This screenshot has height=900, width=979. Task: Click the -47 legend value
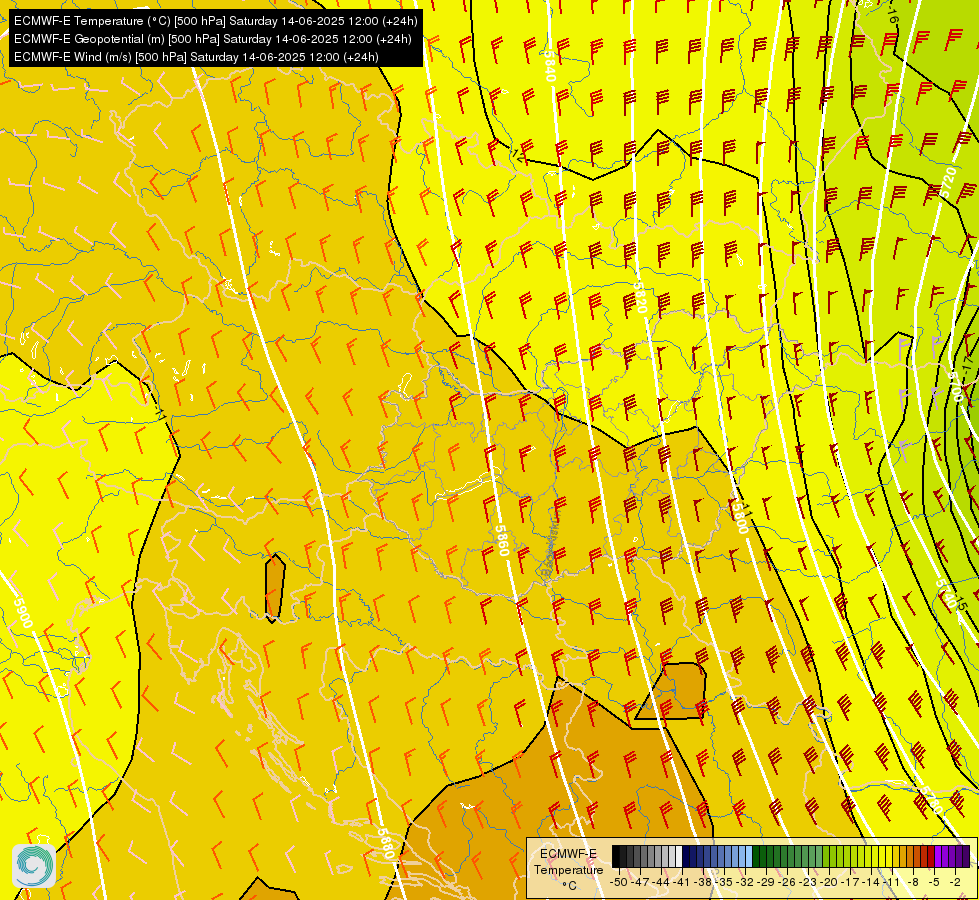point(640,882)
